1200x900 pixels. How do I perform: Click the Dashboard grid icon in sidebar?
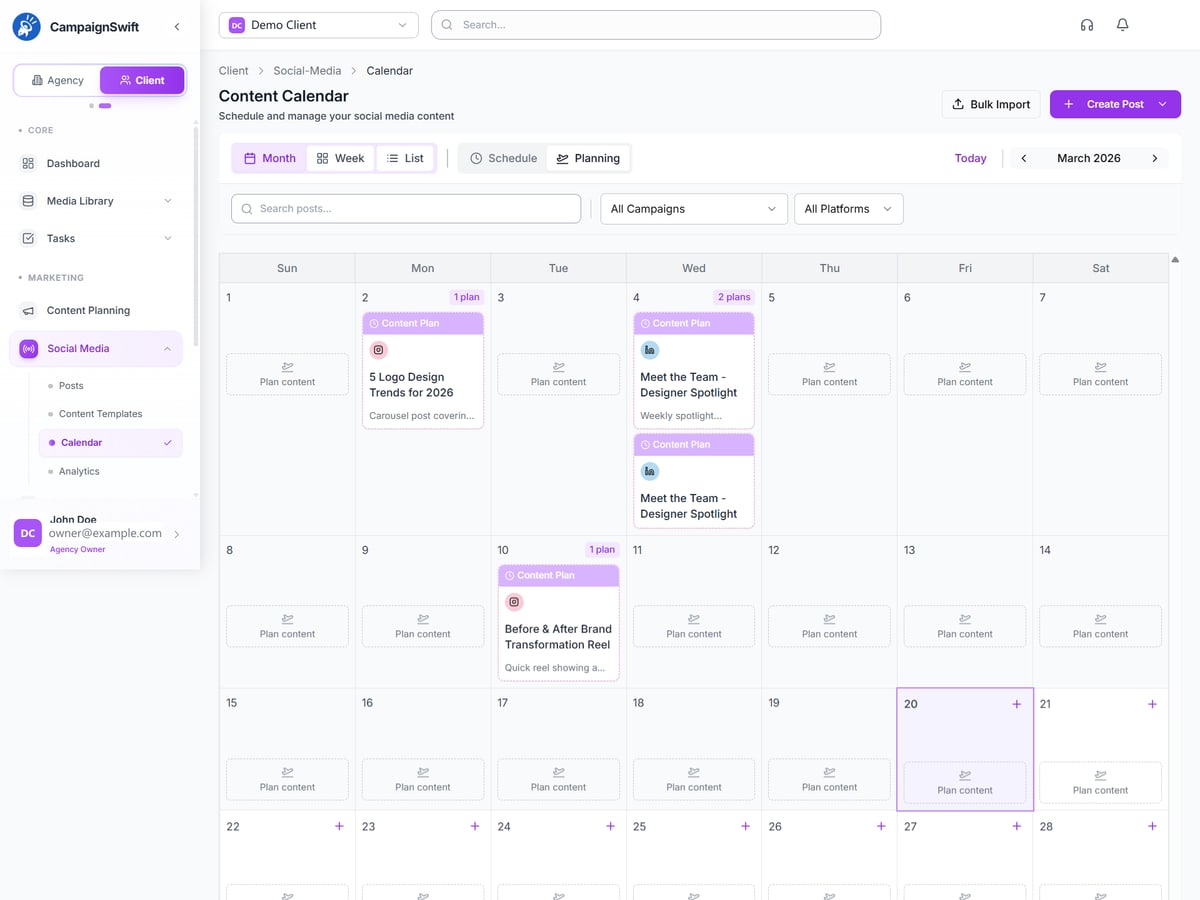pos(28,163)
